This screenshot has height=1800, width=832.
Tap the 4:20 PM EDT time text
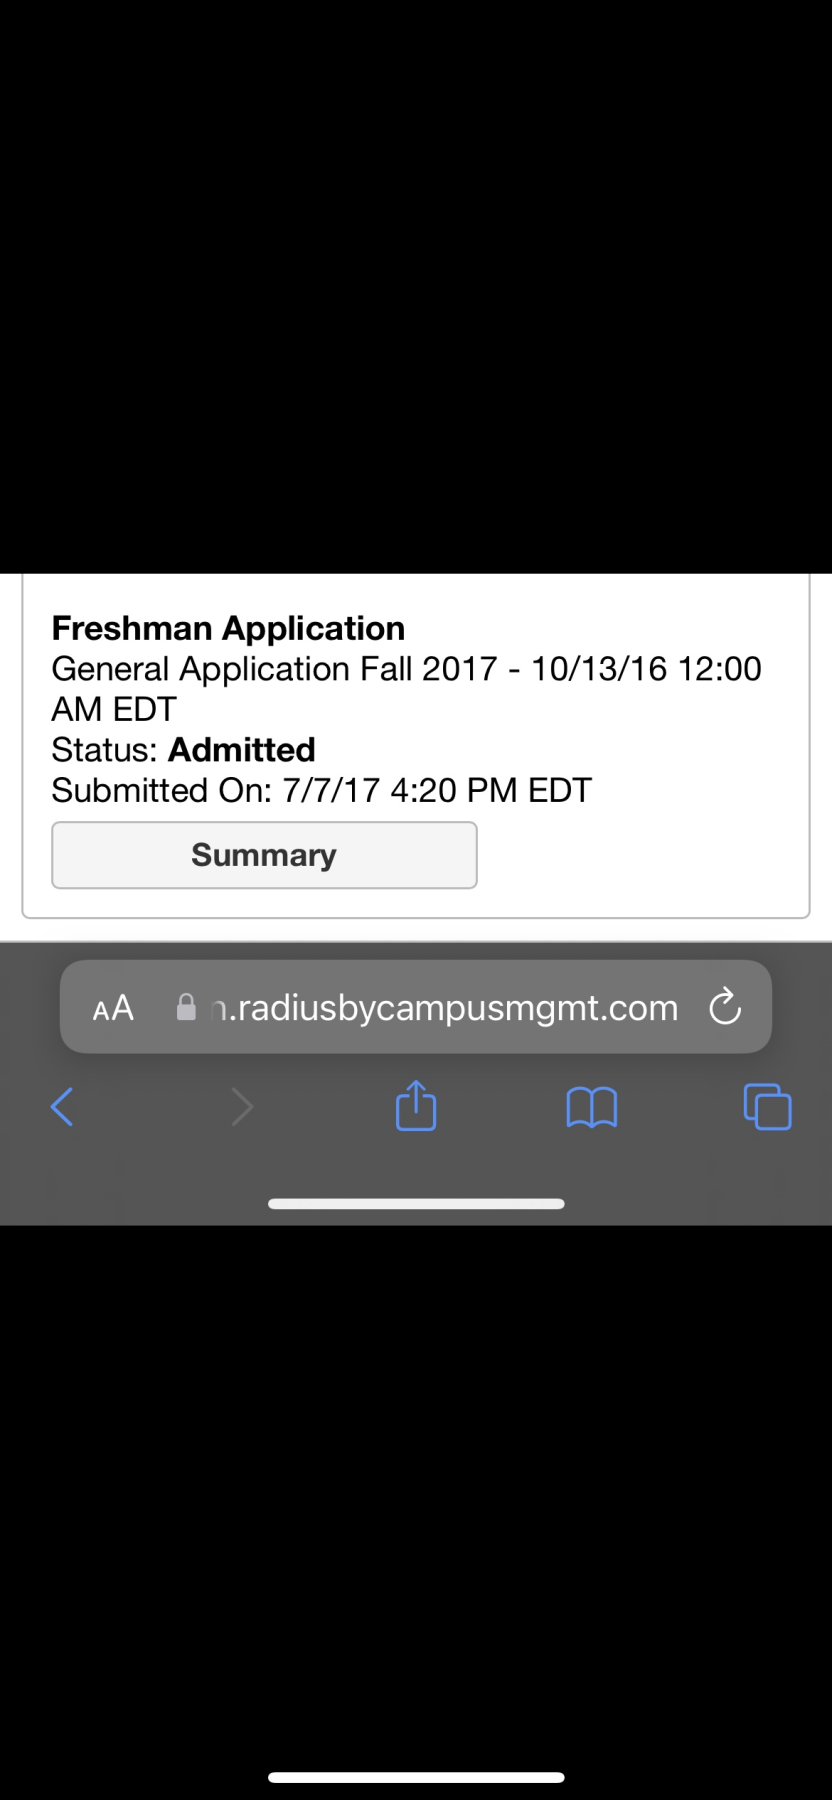[491, 791]
